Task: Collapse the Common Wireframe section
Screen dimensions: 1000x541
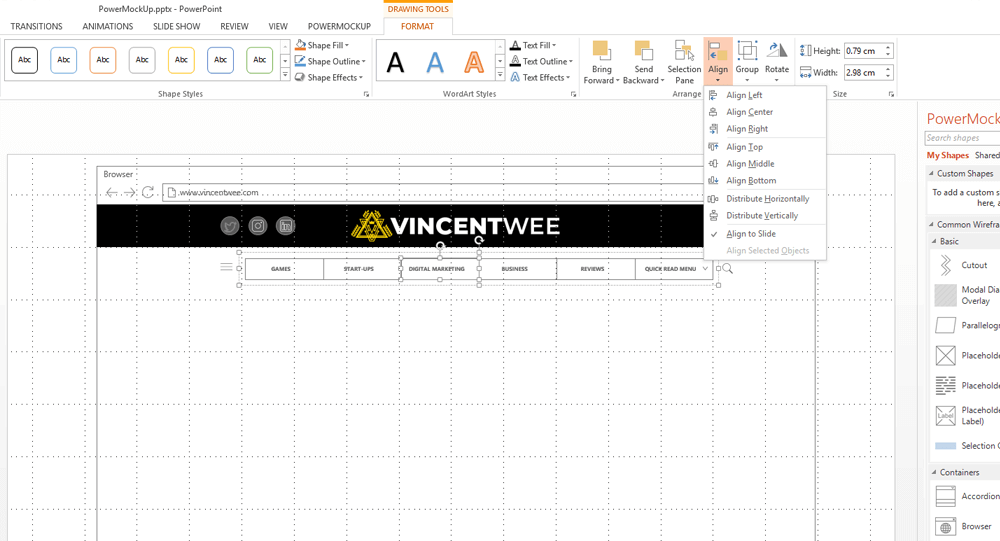Action: click(931, 225)
